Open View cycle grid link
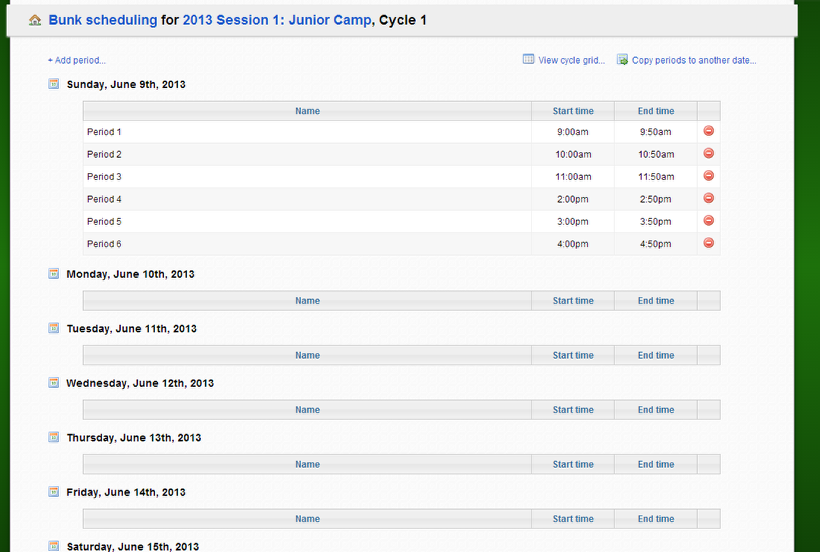Screen dimensions: 820x552 click(x=571, y=61)
